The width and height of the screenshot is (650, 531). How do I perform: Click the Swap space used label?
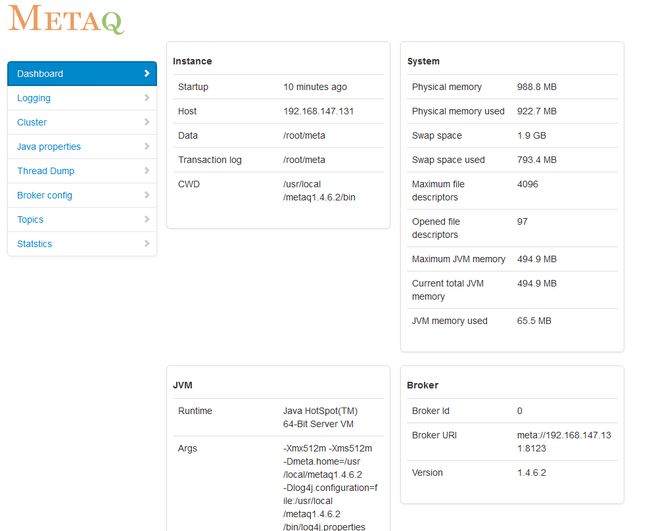(448, 160)
